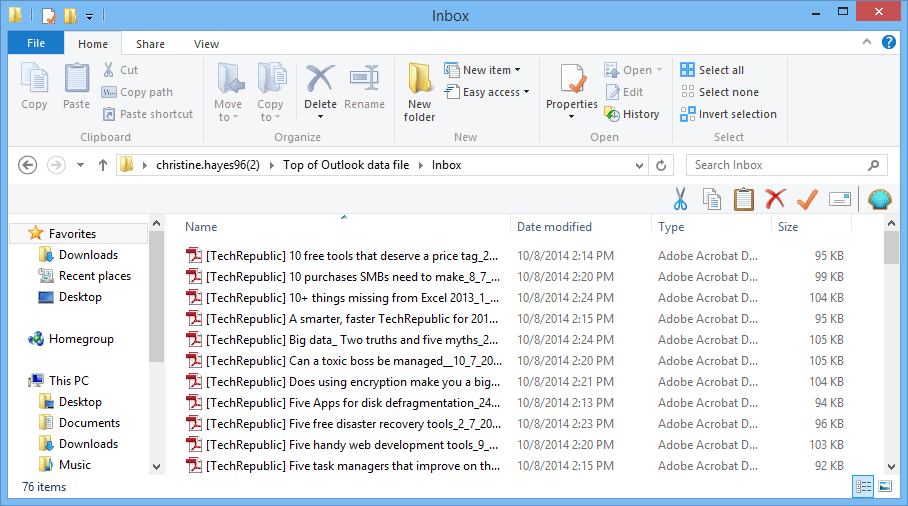908x506 pixels.
Task: Click Select none
Action: [719, 92]
